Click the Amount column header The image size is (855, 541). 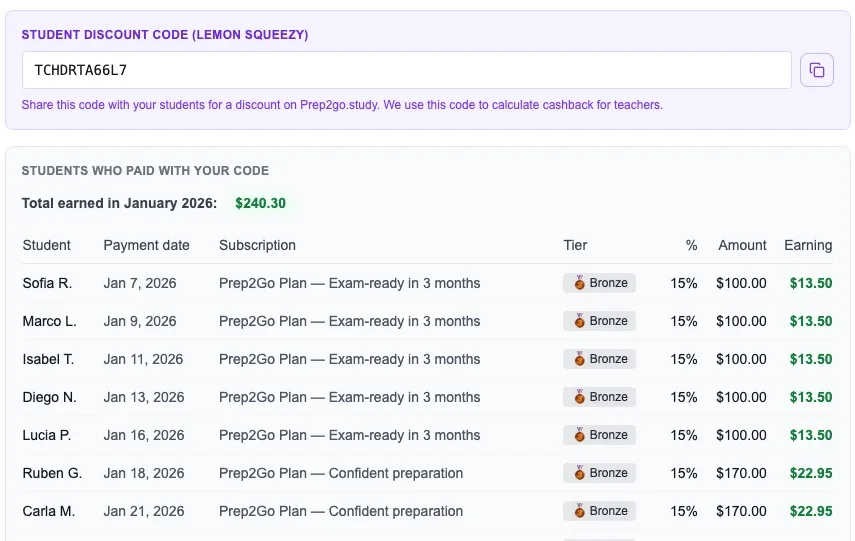pos(742,245)
